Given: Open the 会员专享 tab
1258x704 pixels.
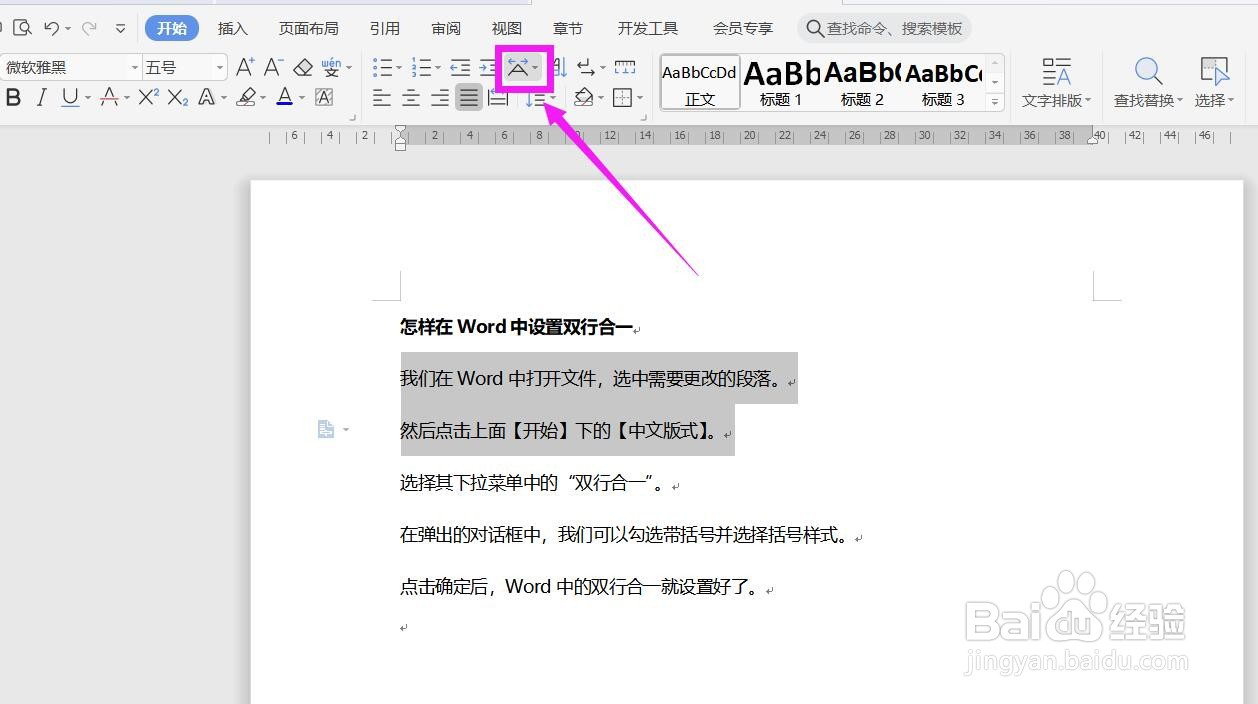Looking at the screenshot, I should pyautogui.click(x=742, y=28).
